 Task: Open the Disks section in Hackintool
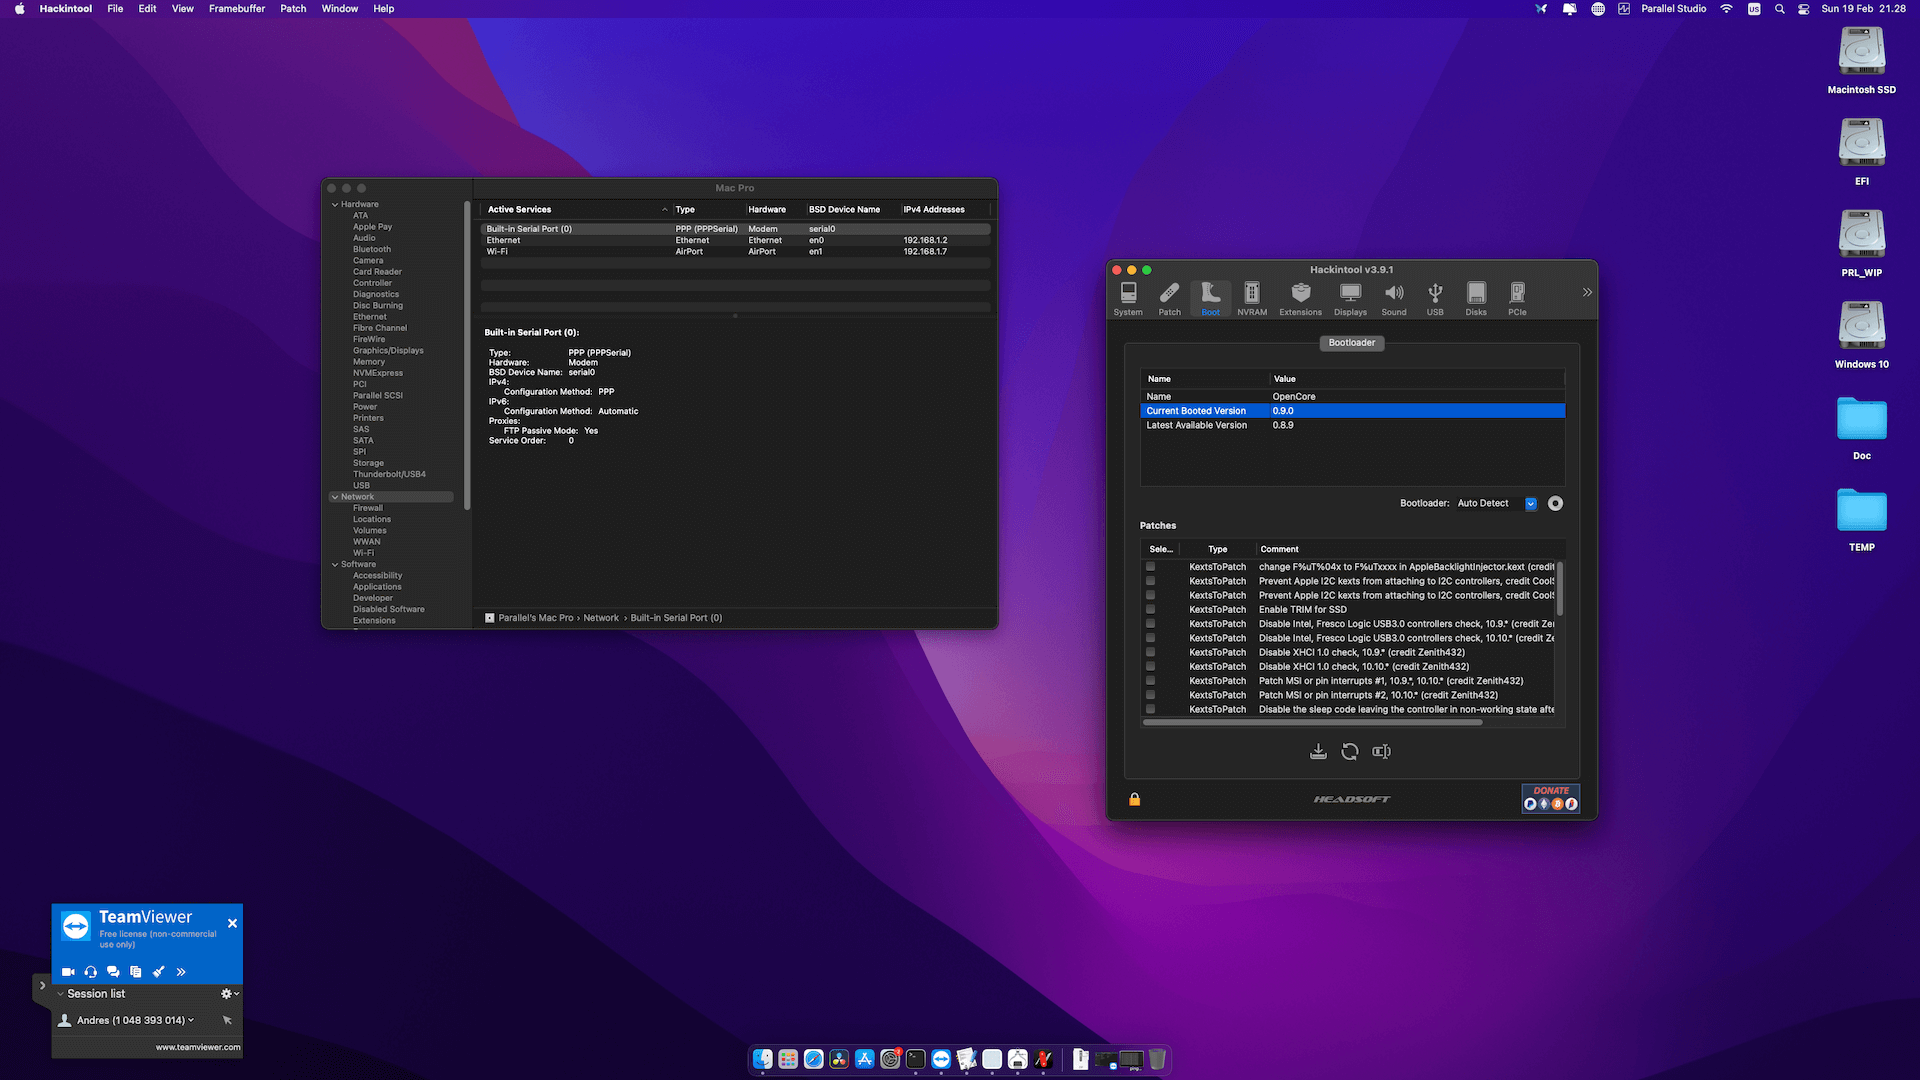1476,298
